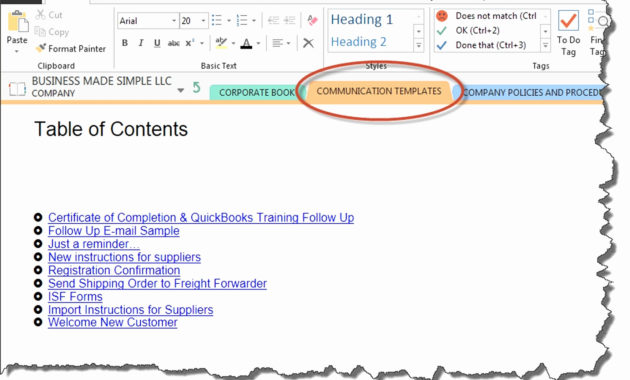Open the Welcome New Customer link

(x=112, y=323)
